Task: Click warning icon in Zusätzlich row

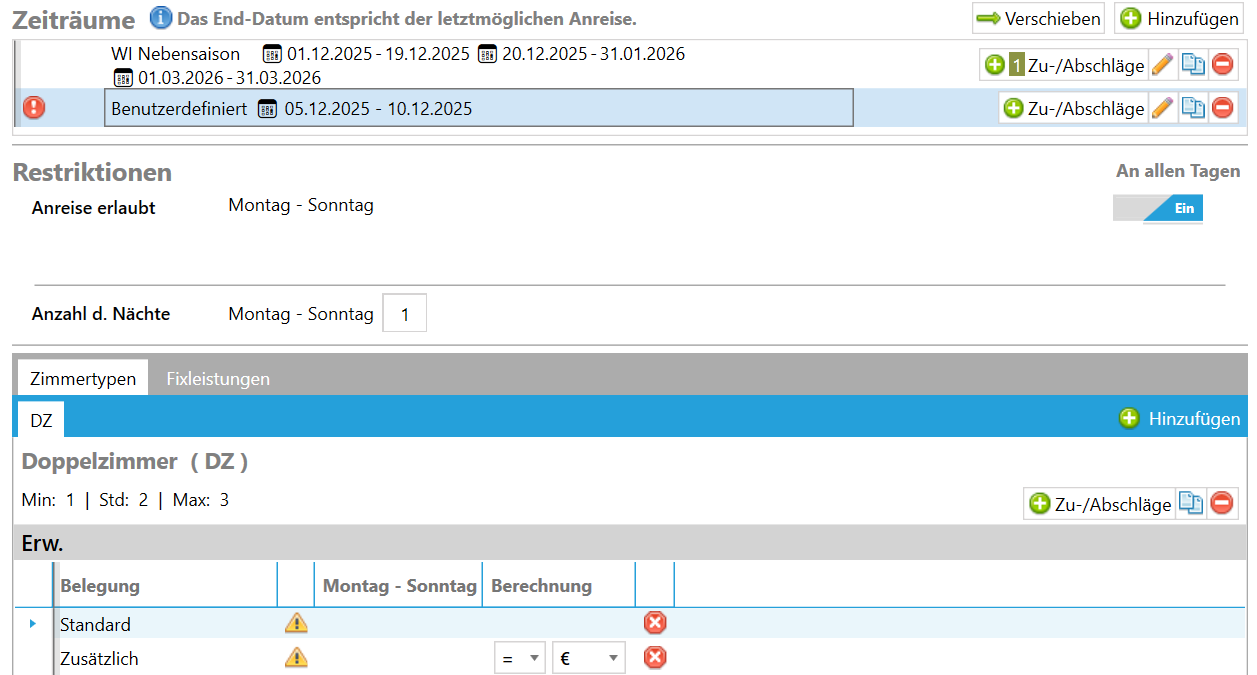Action: click(296, 657)
